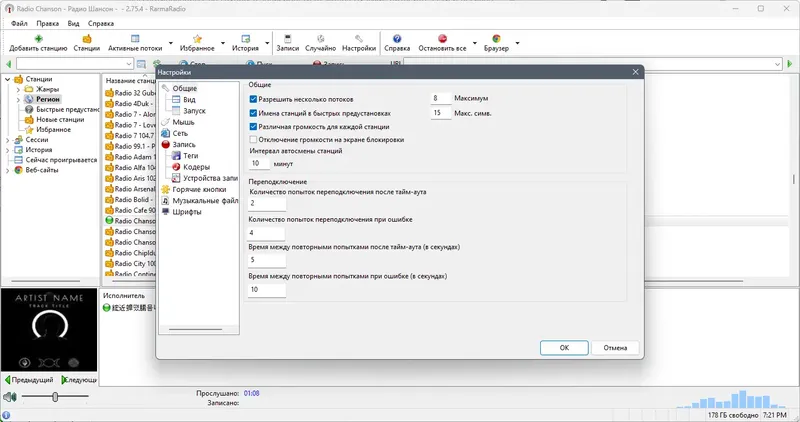The width and height of the screenshot is (800, 422).
Task: Click the Макс. симв. input field
Action: point(441,113)
